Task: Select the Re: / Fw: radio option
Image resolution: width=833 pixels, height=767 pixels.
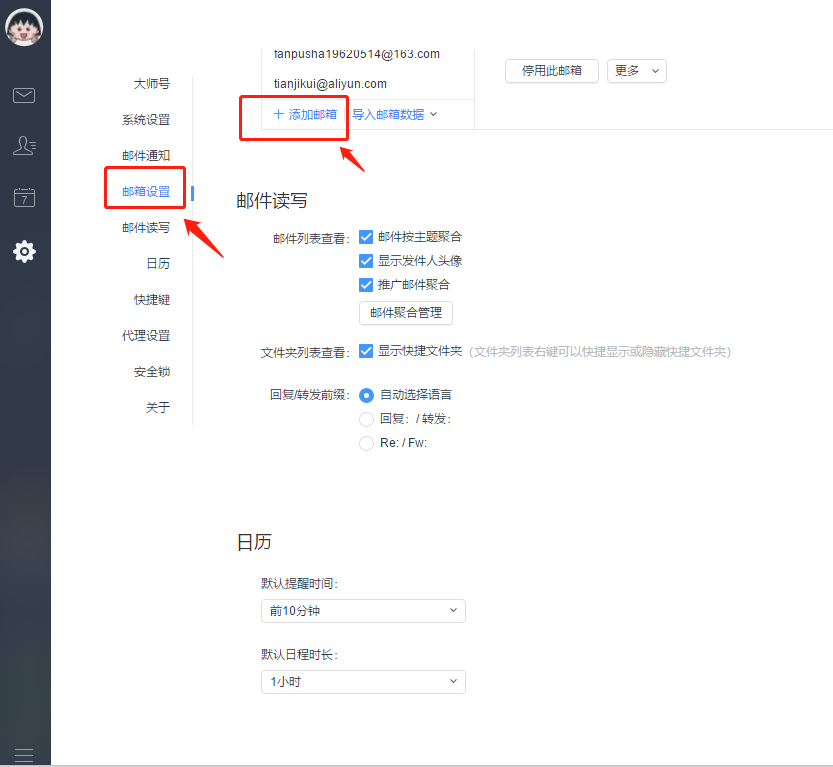Action: tap(367, 443)
